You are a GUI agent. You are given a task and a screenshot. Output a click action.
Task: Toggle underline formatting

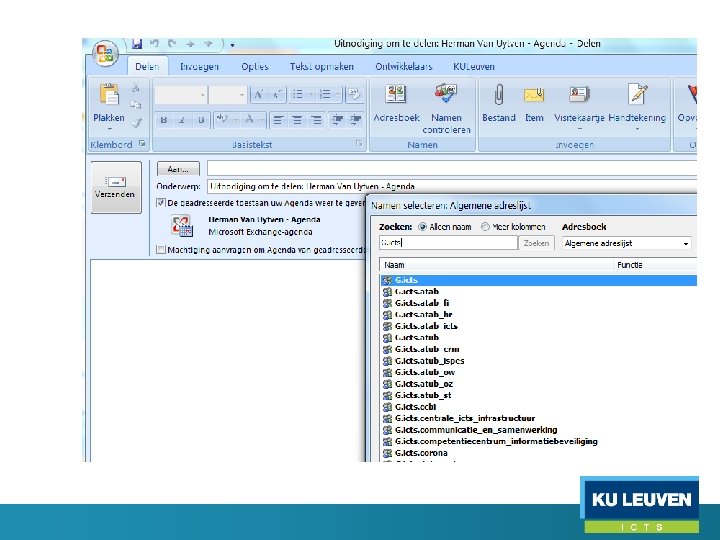coord(201,120)
